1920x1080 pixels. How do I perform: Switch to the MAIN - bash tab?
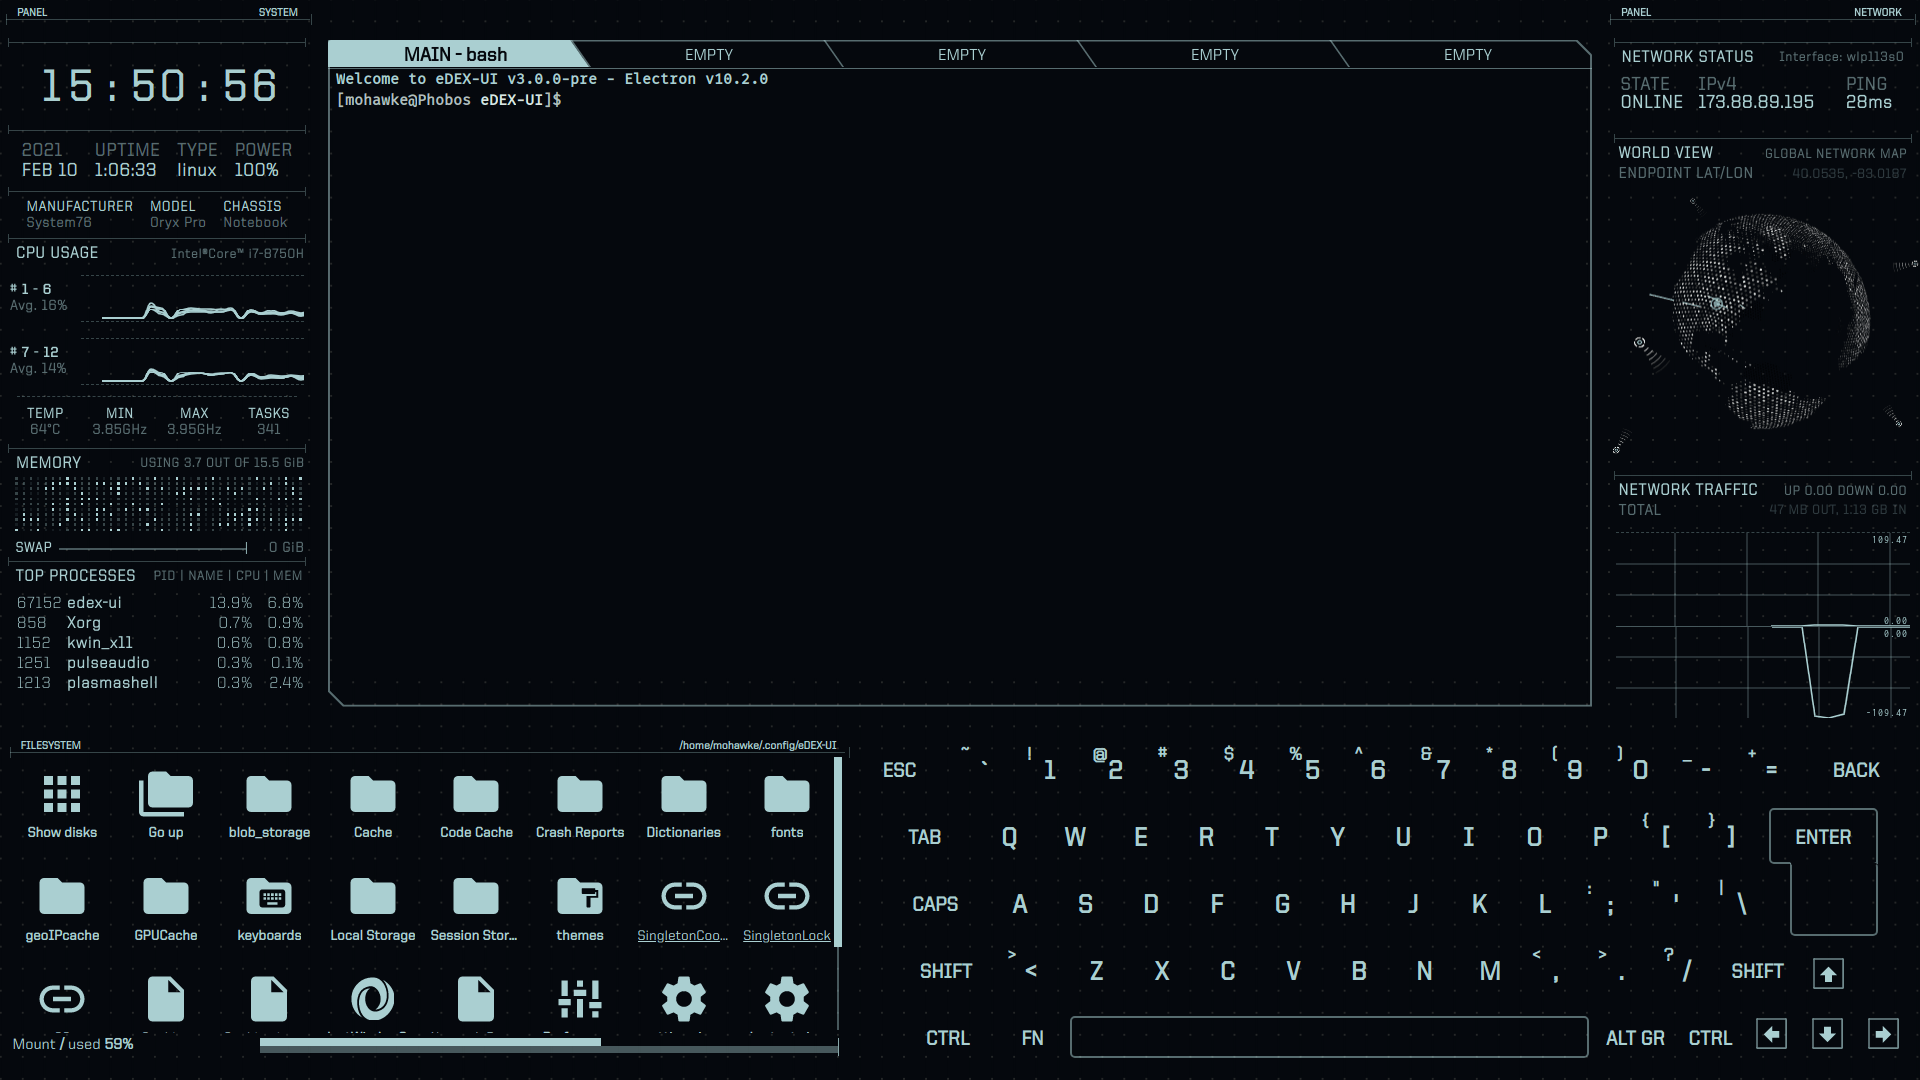pos(455,55)
